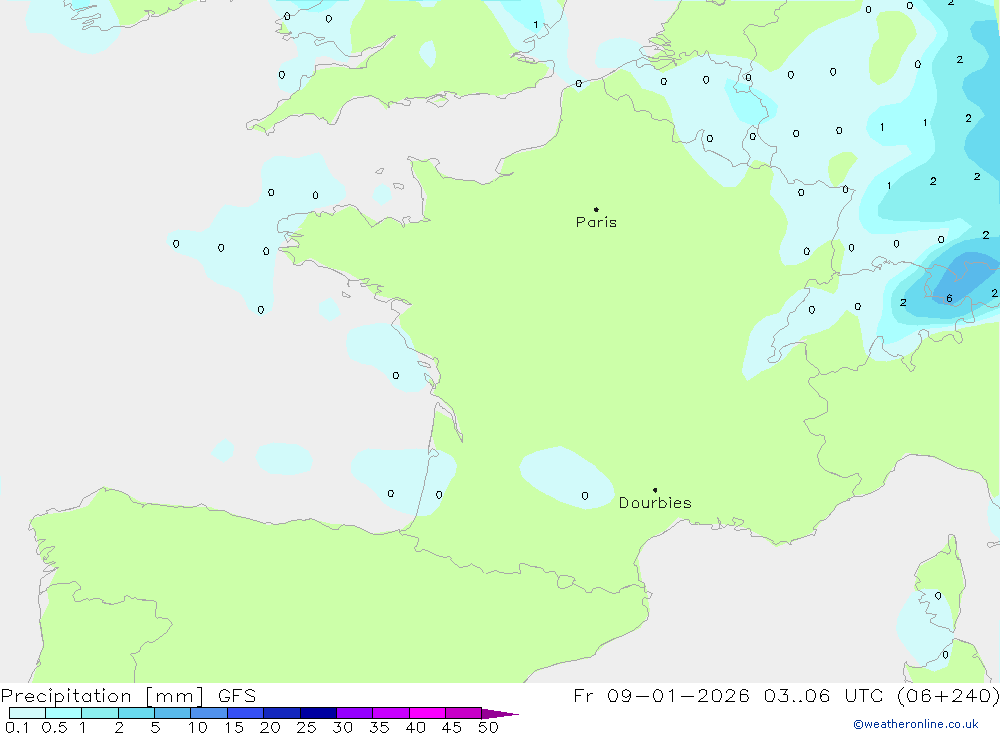
Task: Click the Paris location dot marker
Action: (596, 209)
